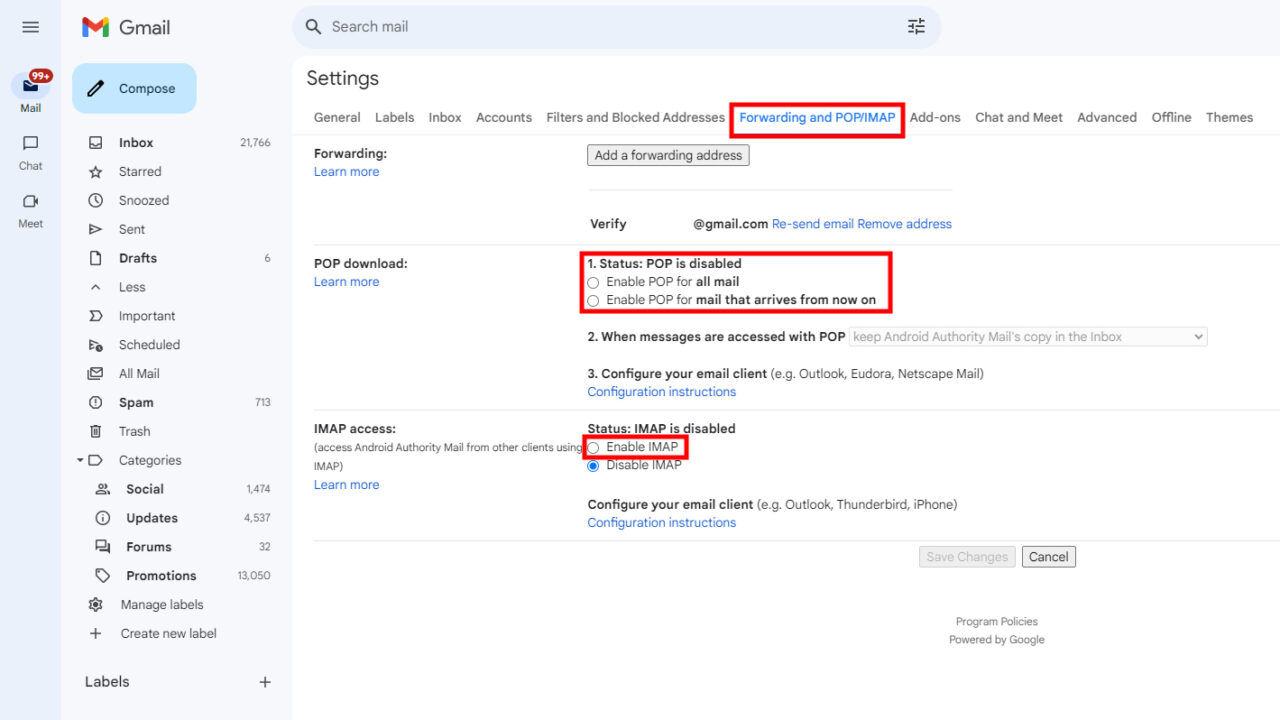Click the Snoozed clock icon
The height and width of the screenshot is (720, 1280).
pos(96,201)
